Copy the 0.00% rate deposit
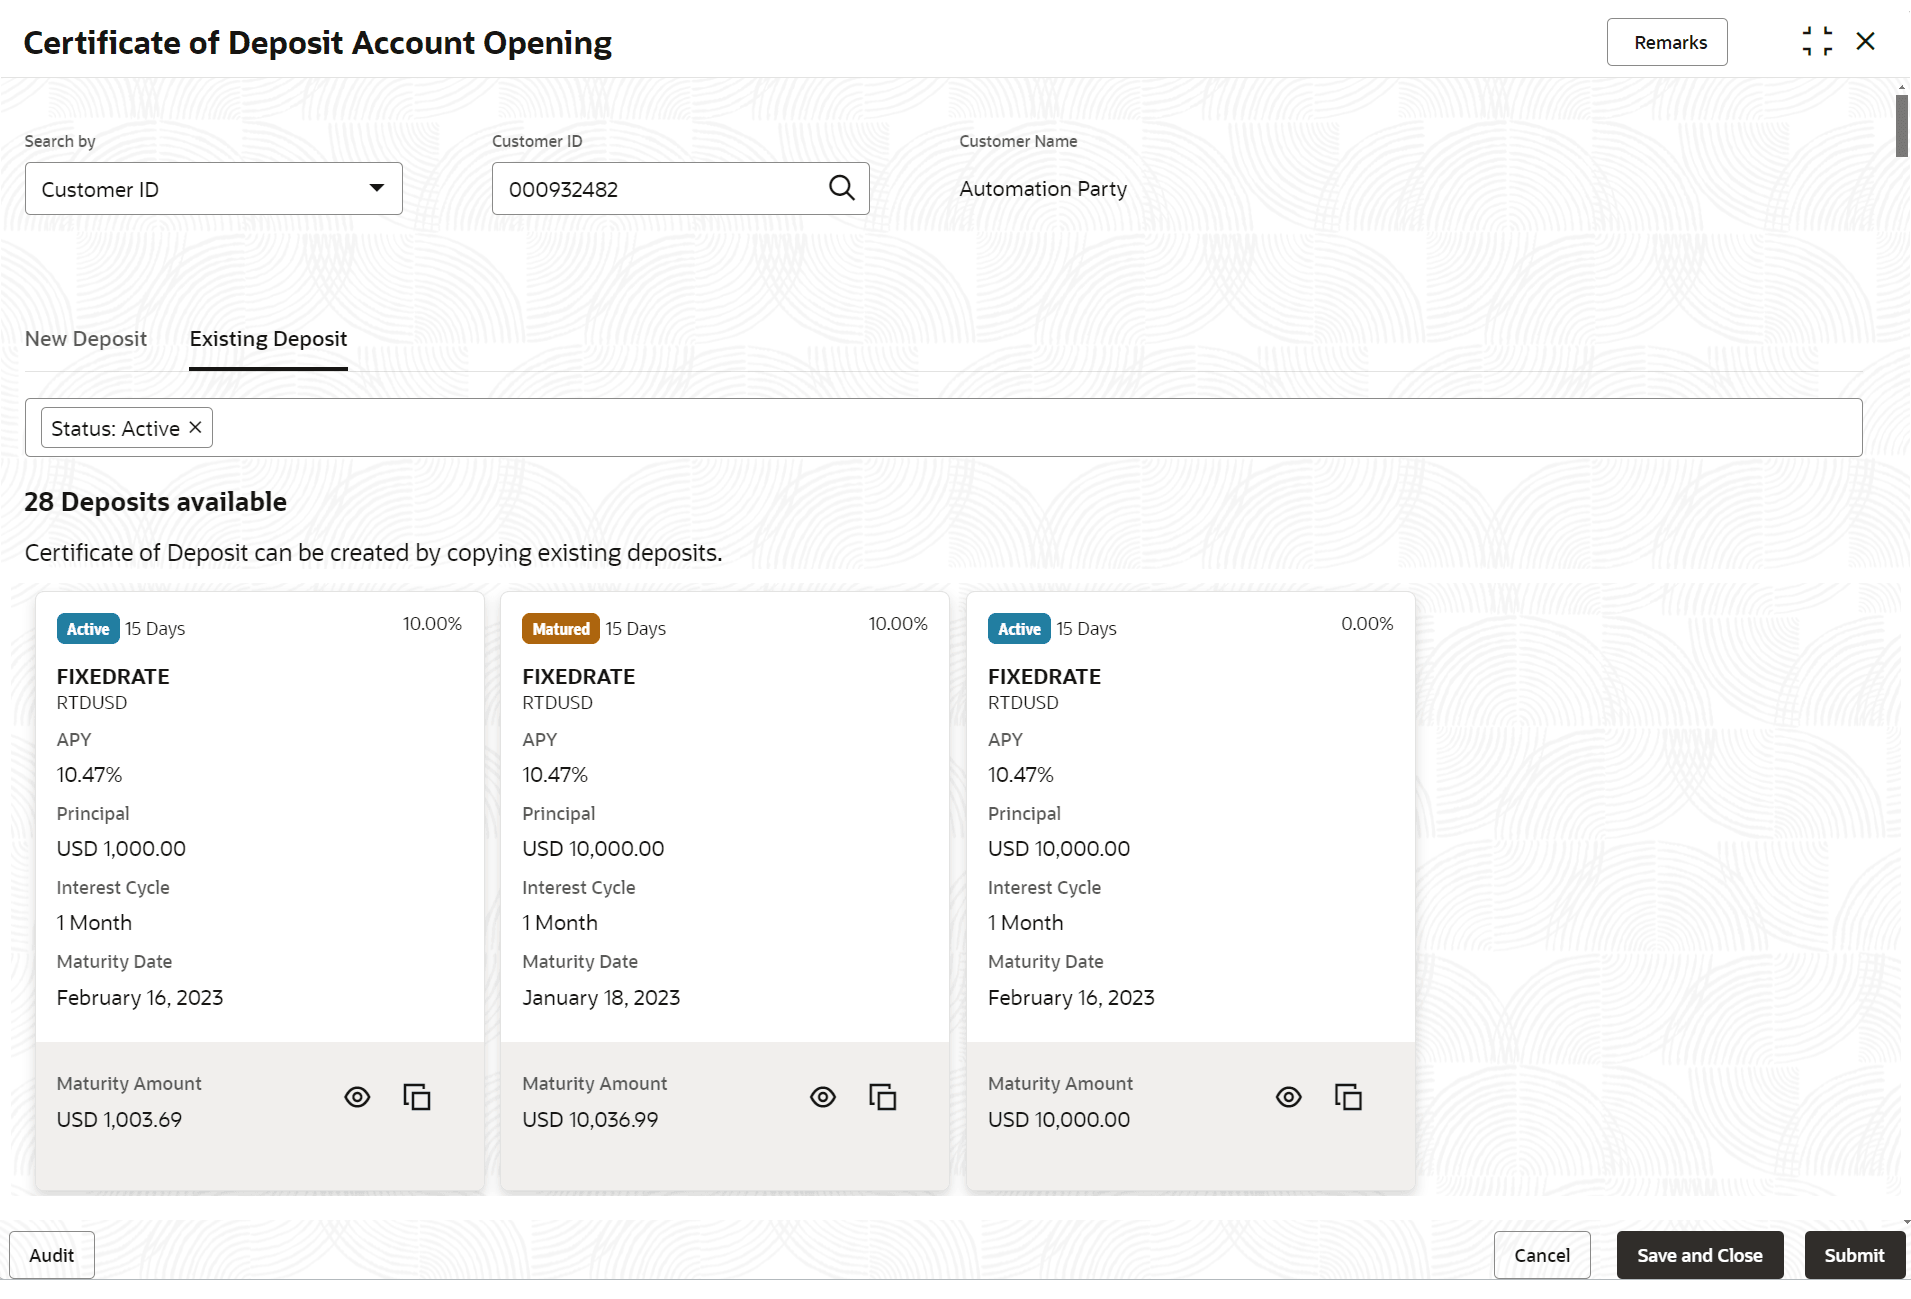This screenshot has height=1299, width=1911. [1348, 1097]
